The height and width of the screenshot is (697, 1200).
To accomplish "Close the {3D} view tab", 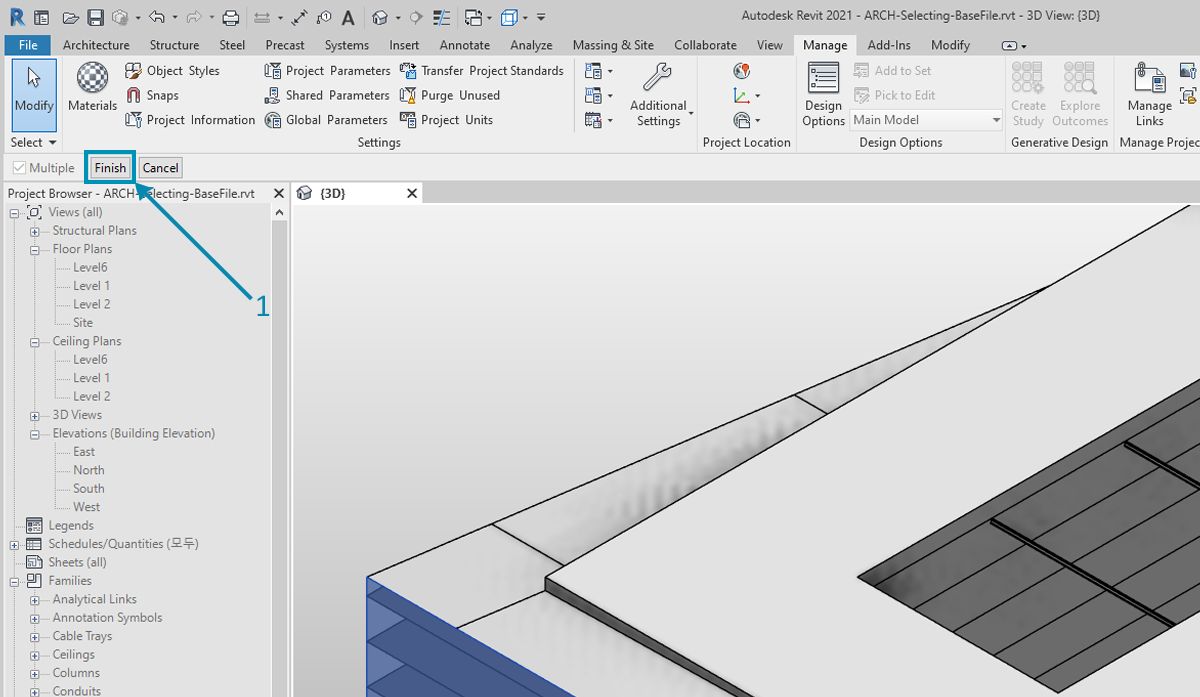I will (412, 193).
